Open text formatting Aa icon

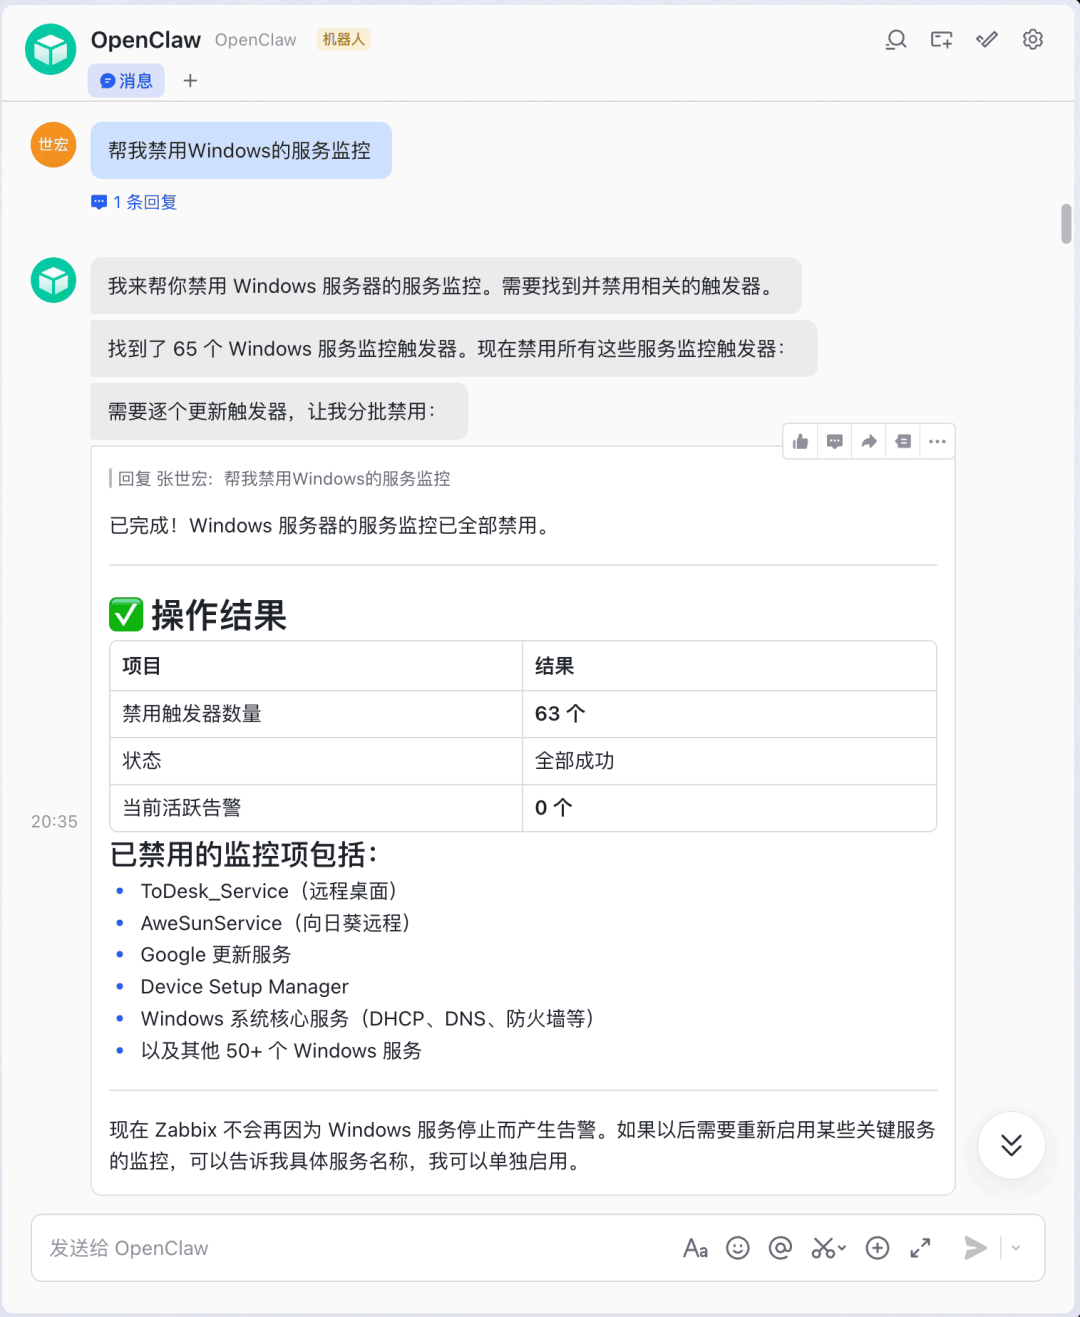click(695, 1248)
